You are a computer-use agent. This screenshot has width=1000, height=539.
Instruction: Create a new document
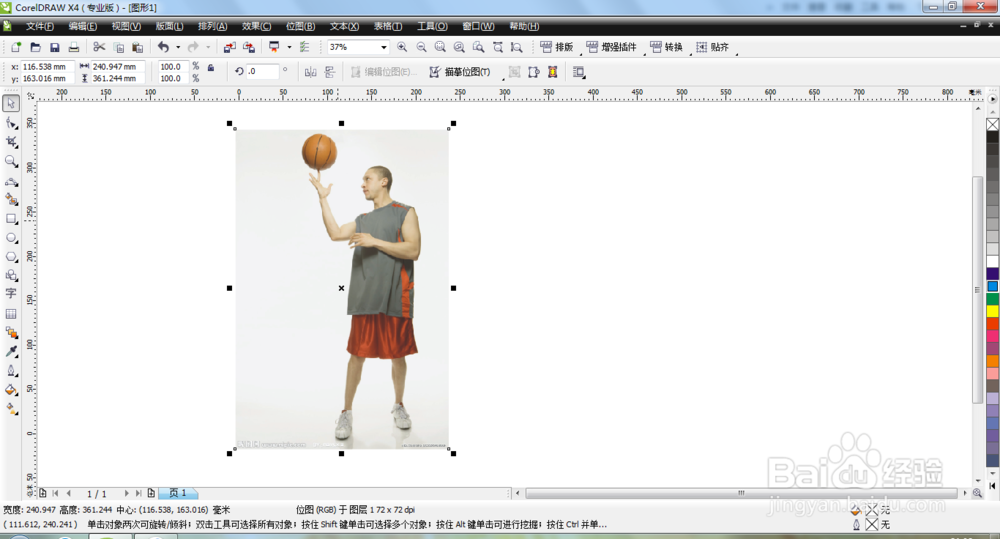click(x=16, y=47)
